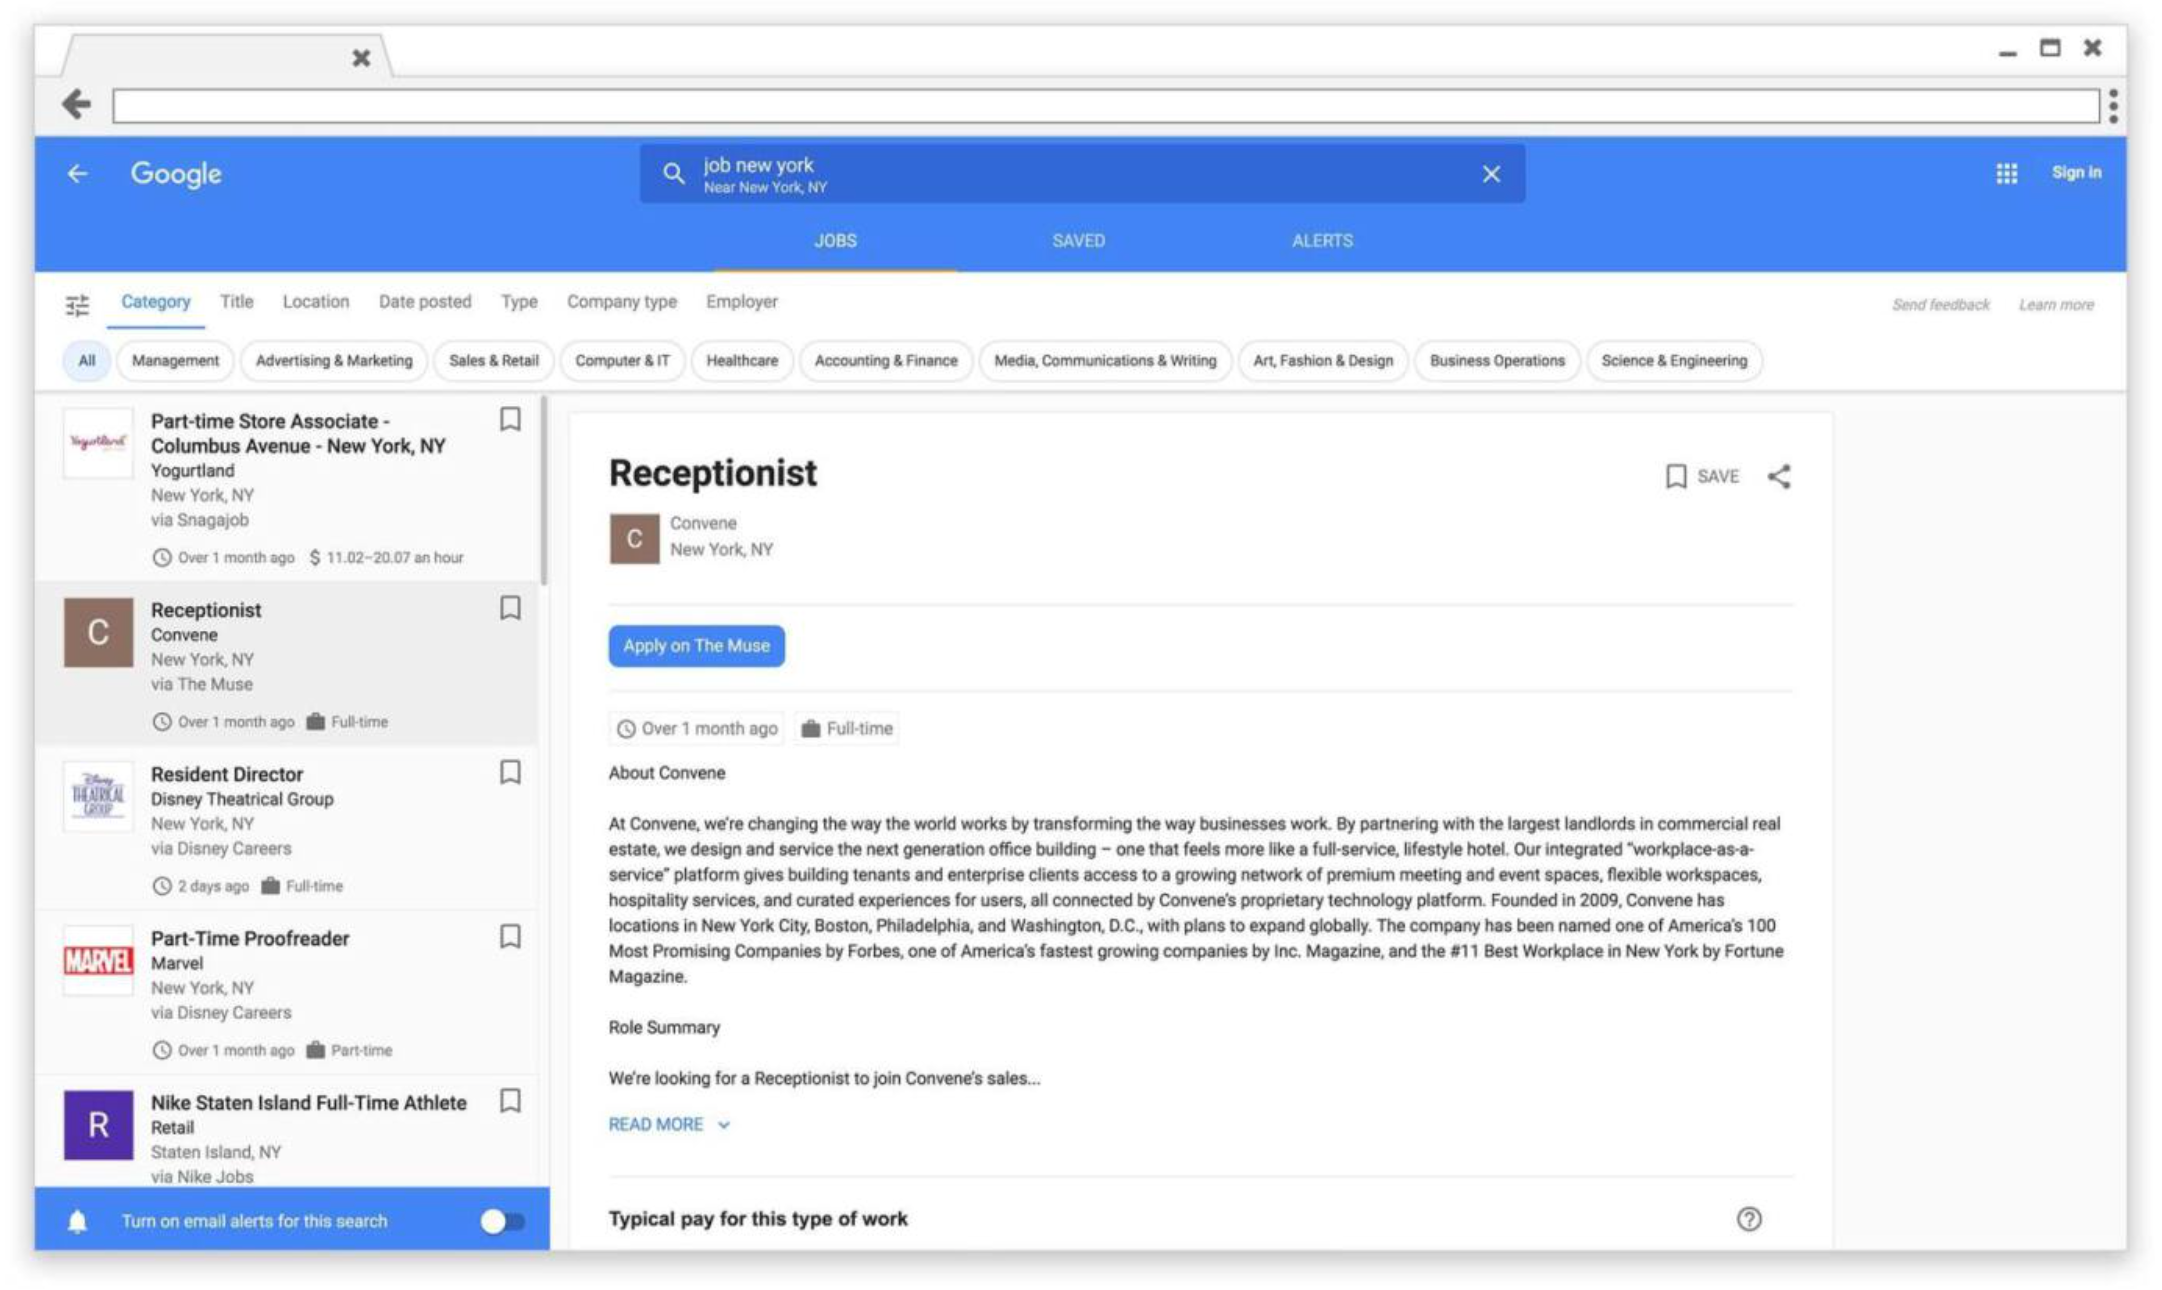Switch to the Saved tab
This screenshot has height=1290, width=2162.
point(1078,241)
